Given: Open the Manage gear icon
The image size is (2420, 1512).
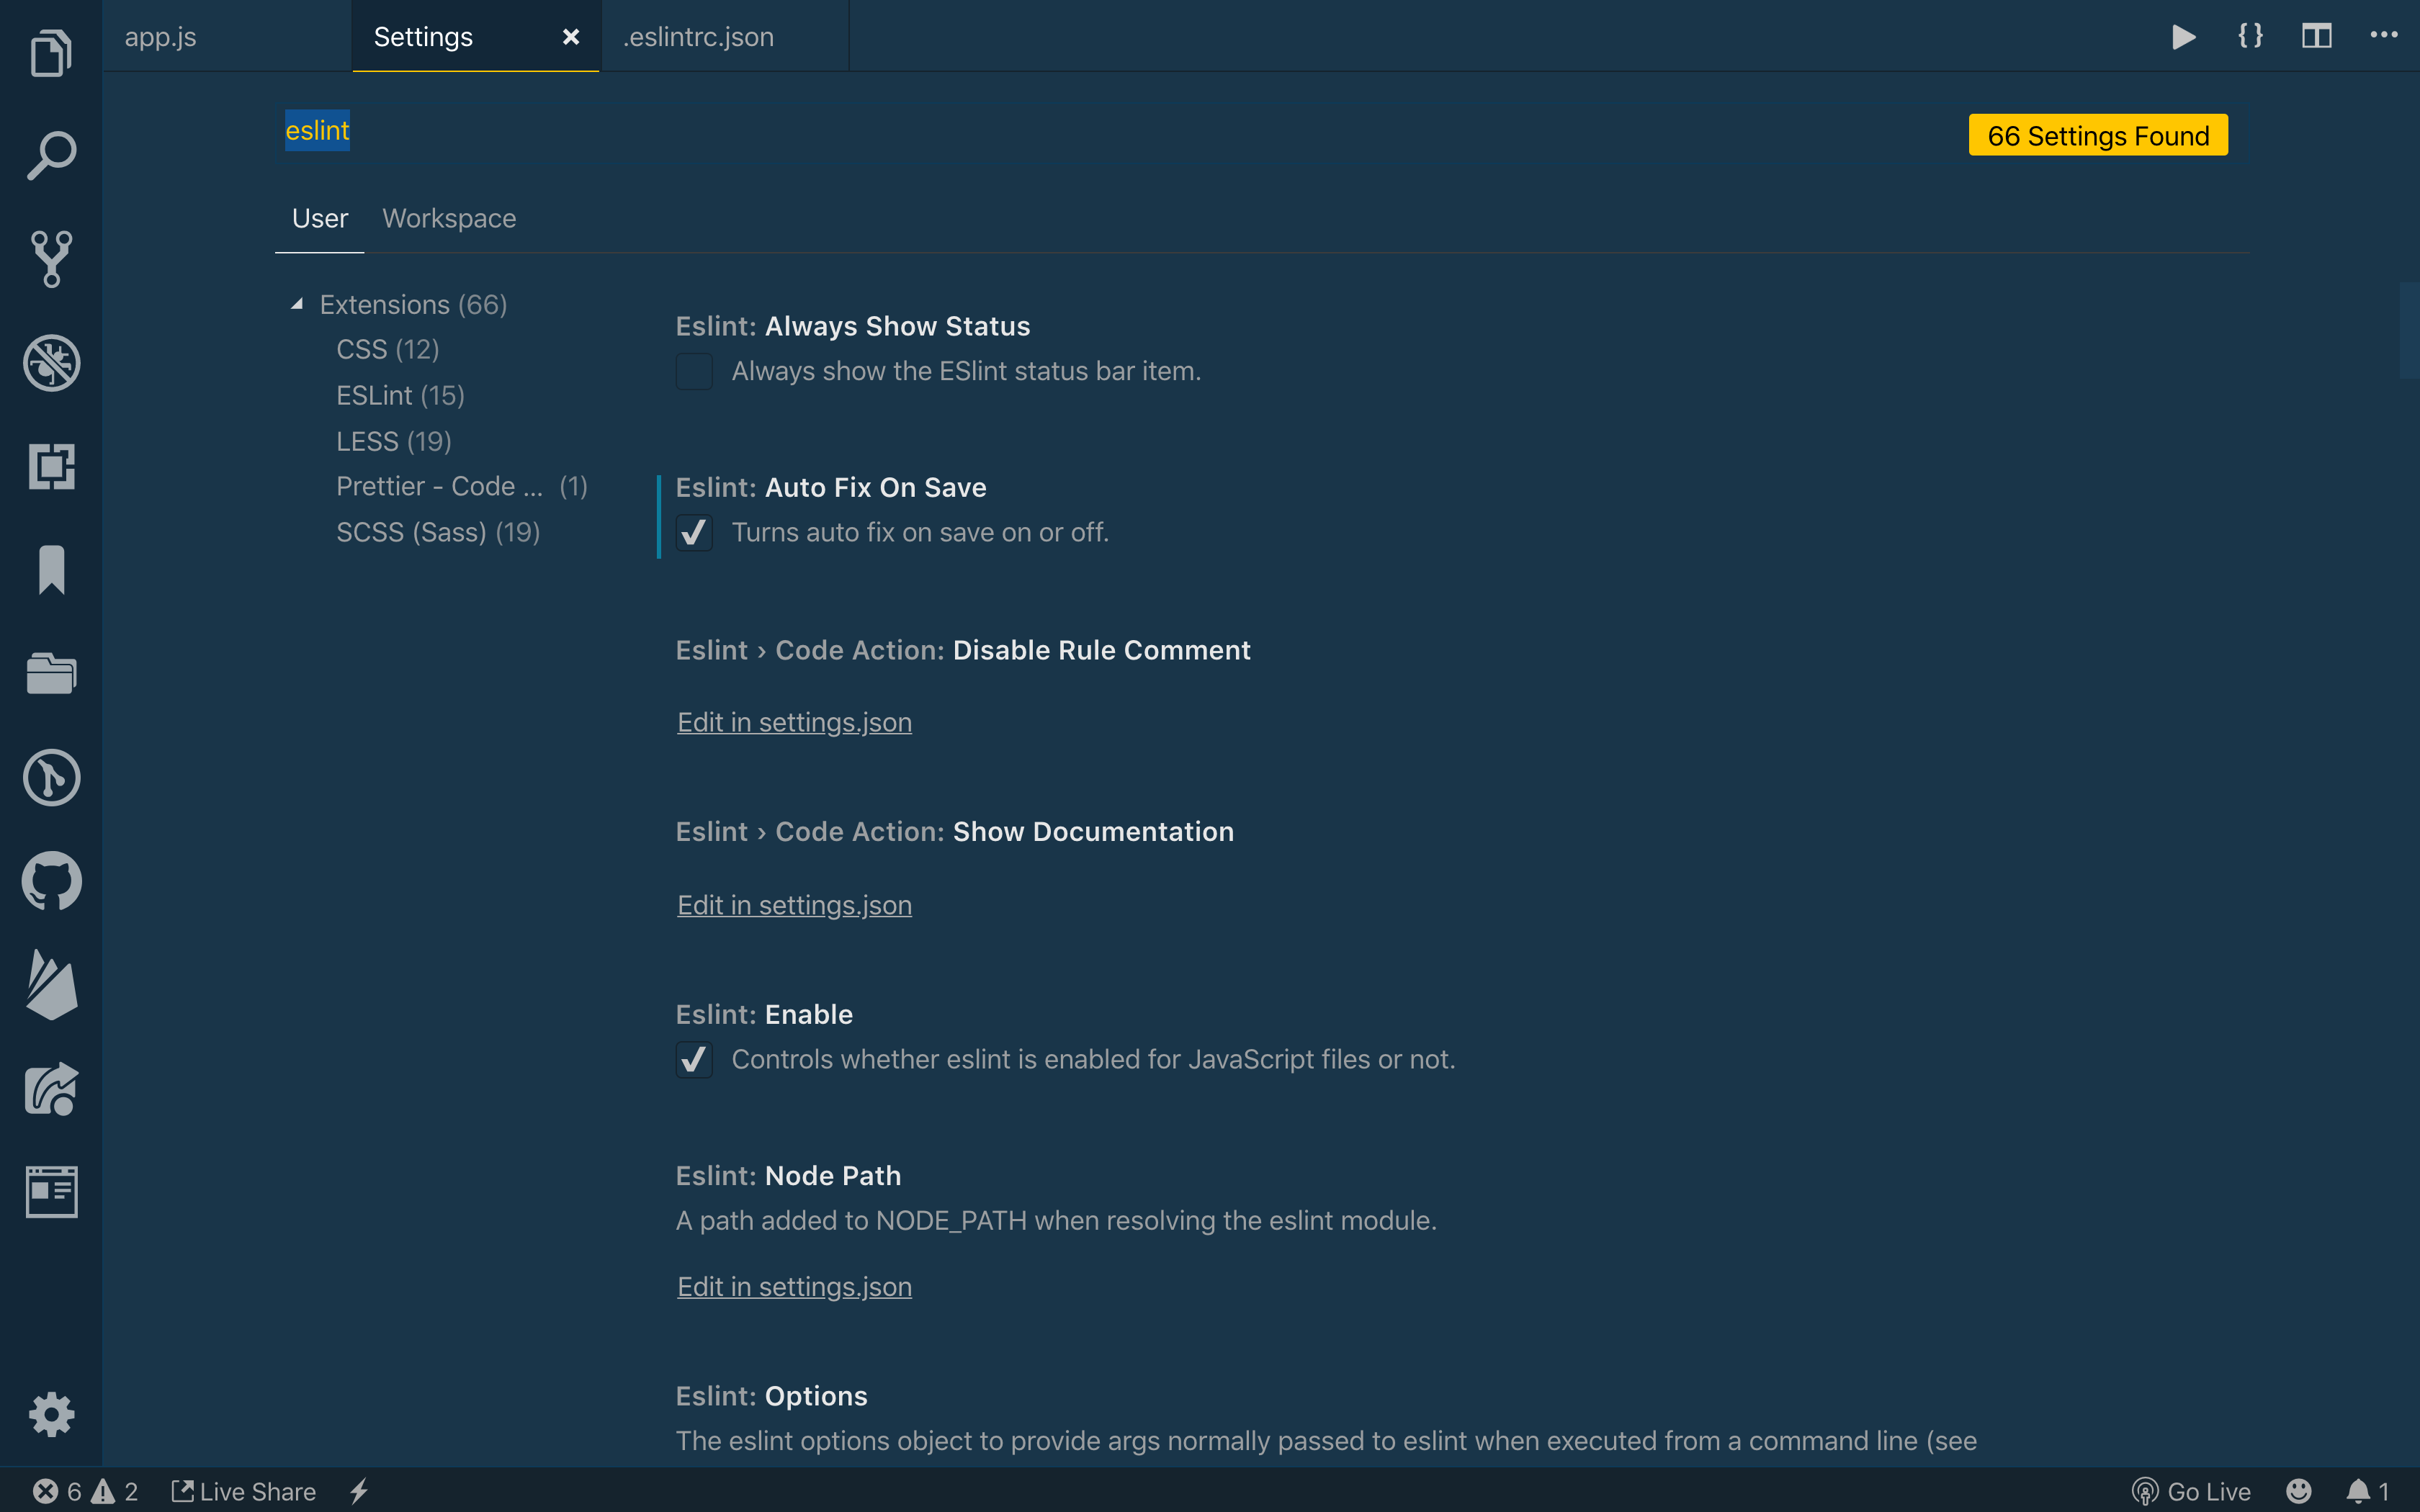Looking at the screenshot, I should click(51, 1414).
